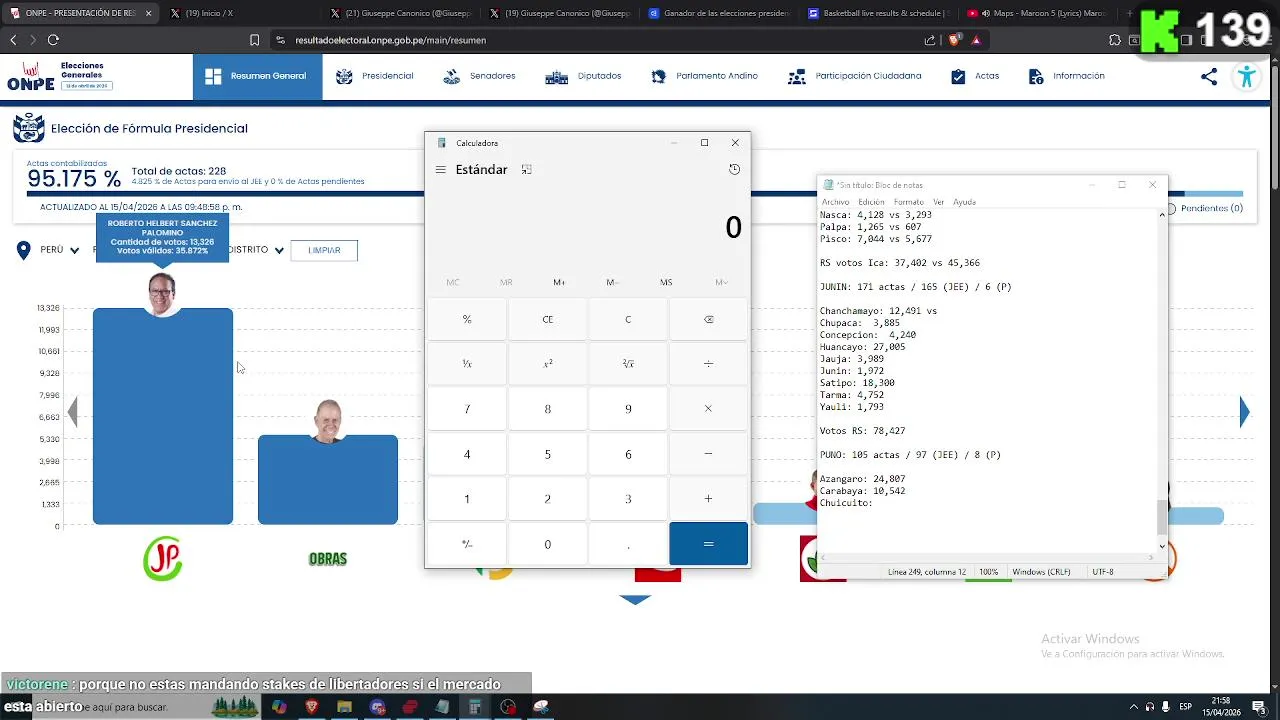1280x720 pixels.
Task: Click the 0 key in Calculator
Action: click(x=547, y=544)
